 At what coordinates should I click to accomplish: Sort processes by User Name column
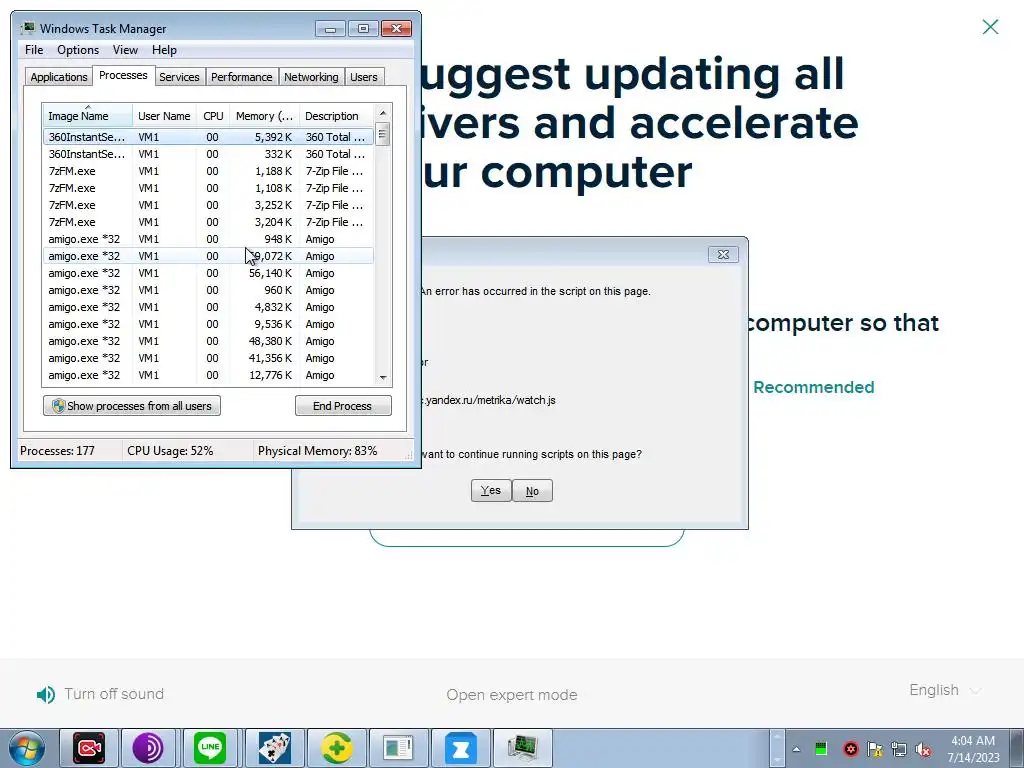pos(164,116)
